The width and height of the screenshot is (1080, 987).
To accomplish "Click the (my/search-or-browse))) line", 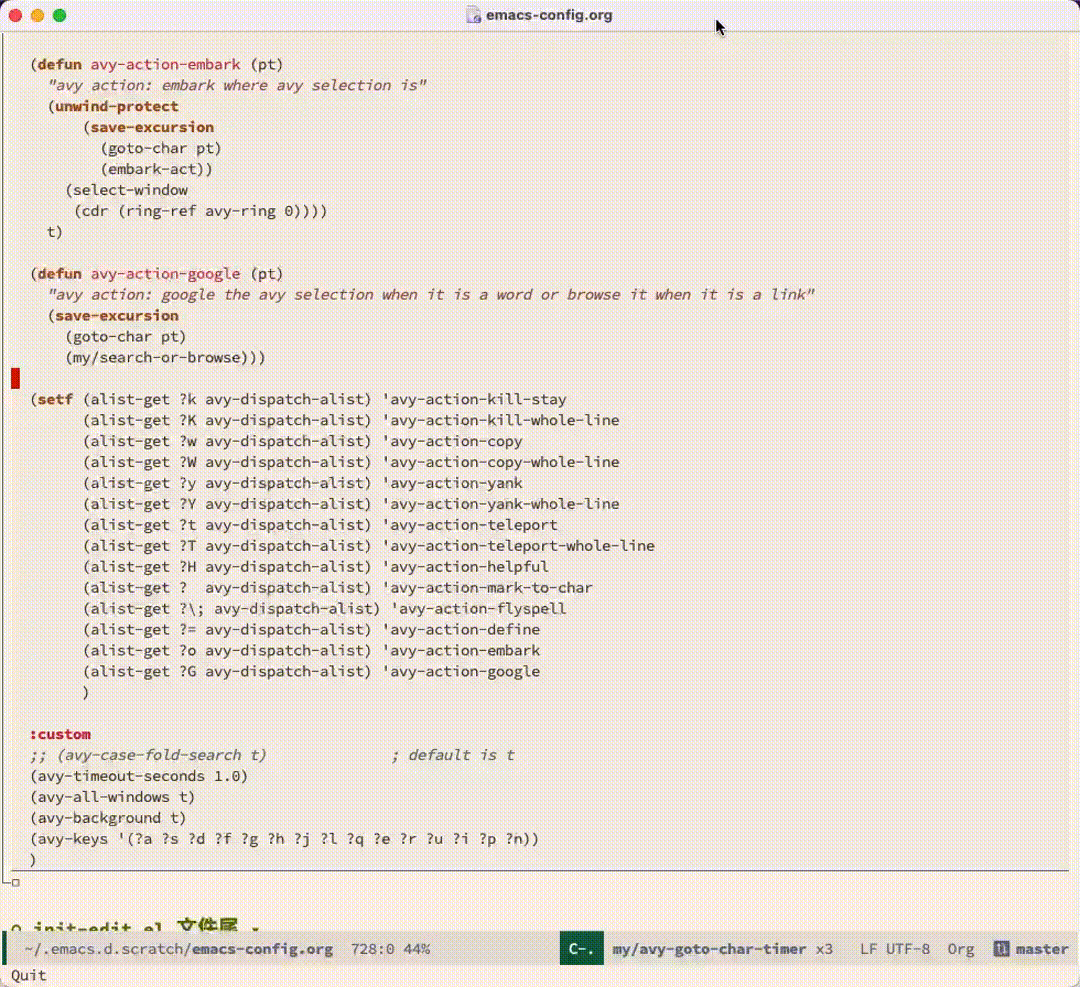I will point(165,357).
